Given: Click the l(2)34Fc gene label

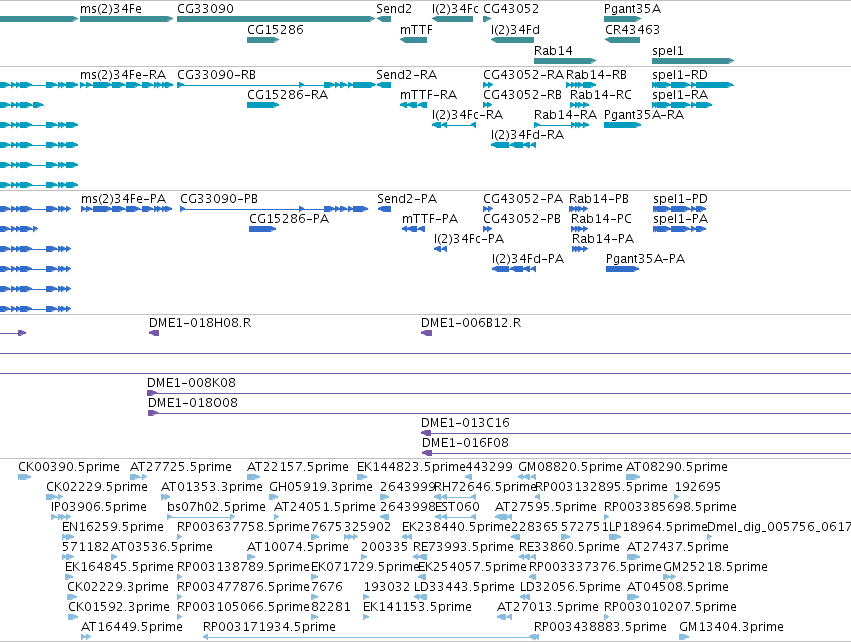Looking at the screenshot, I should [x=455, y=9].
